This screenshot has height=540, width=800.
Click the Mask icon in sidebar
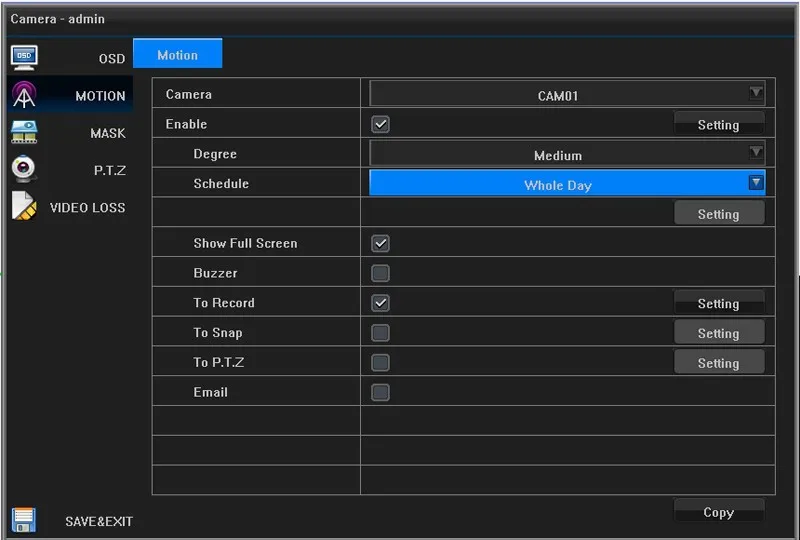pyautogui.click(x=24, y=132)
